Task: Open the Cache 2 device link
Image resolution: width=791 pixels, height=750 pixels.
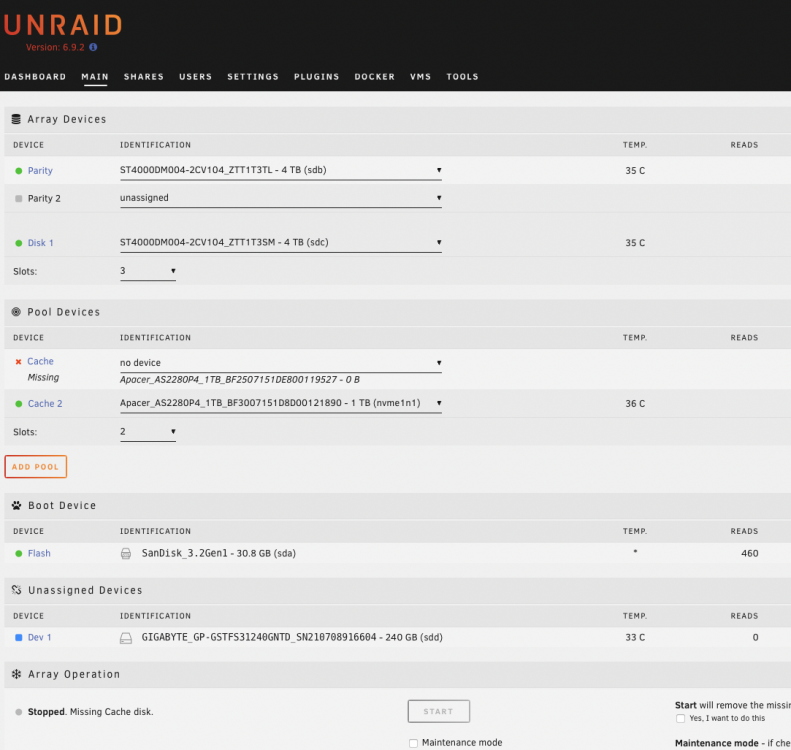Action: 45,403
